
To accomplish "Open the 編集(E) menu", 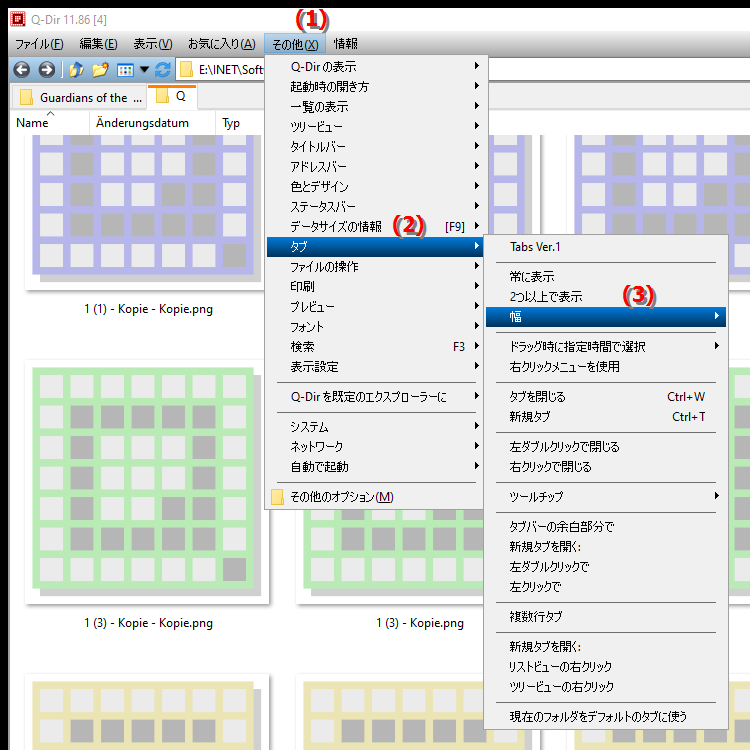I will click(98, 44).
